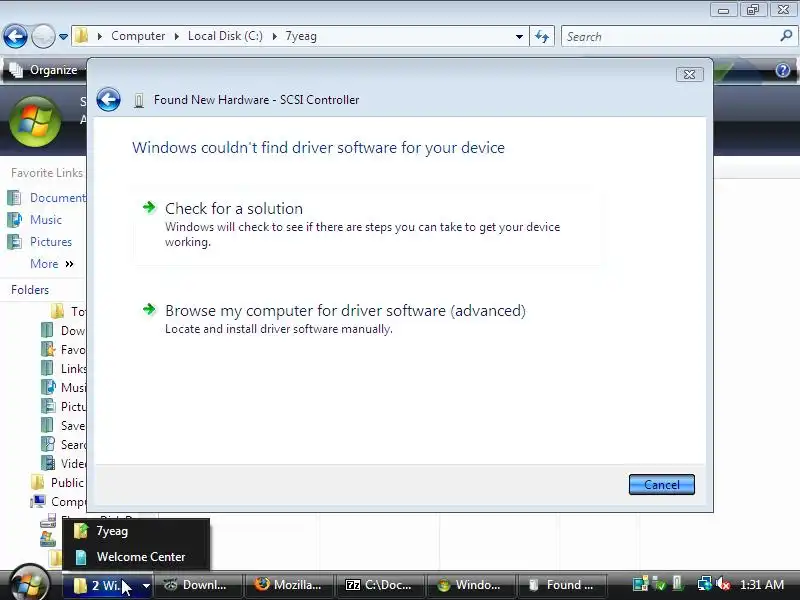The width and height of the screenshot is (800, 600).
Task: Open Music in Favorite Links
Action: tap(35, 219)
